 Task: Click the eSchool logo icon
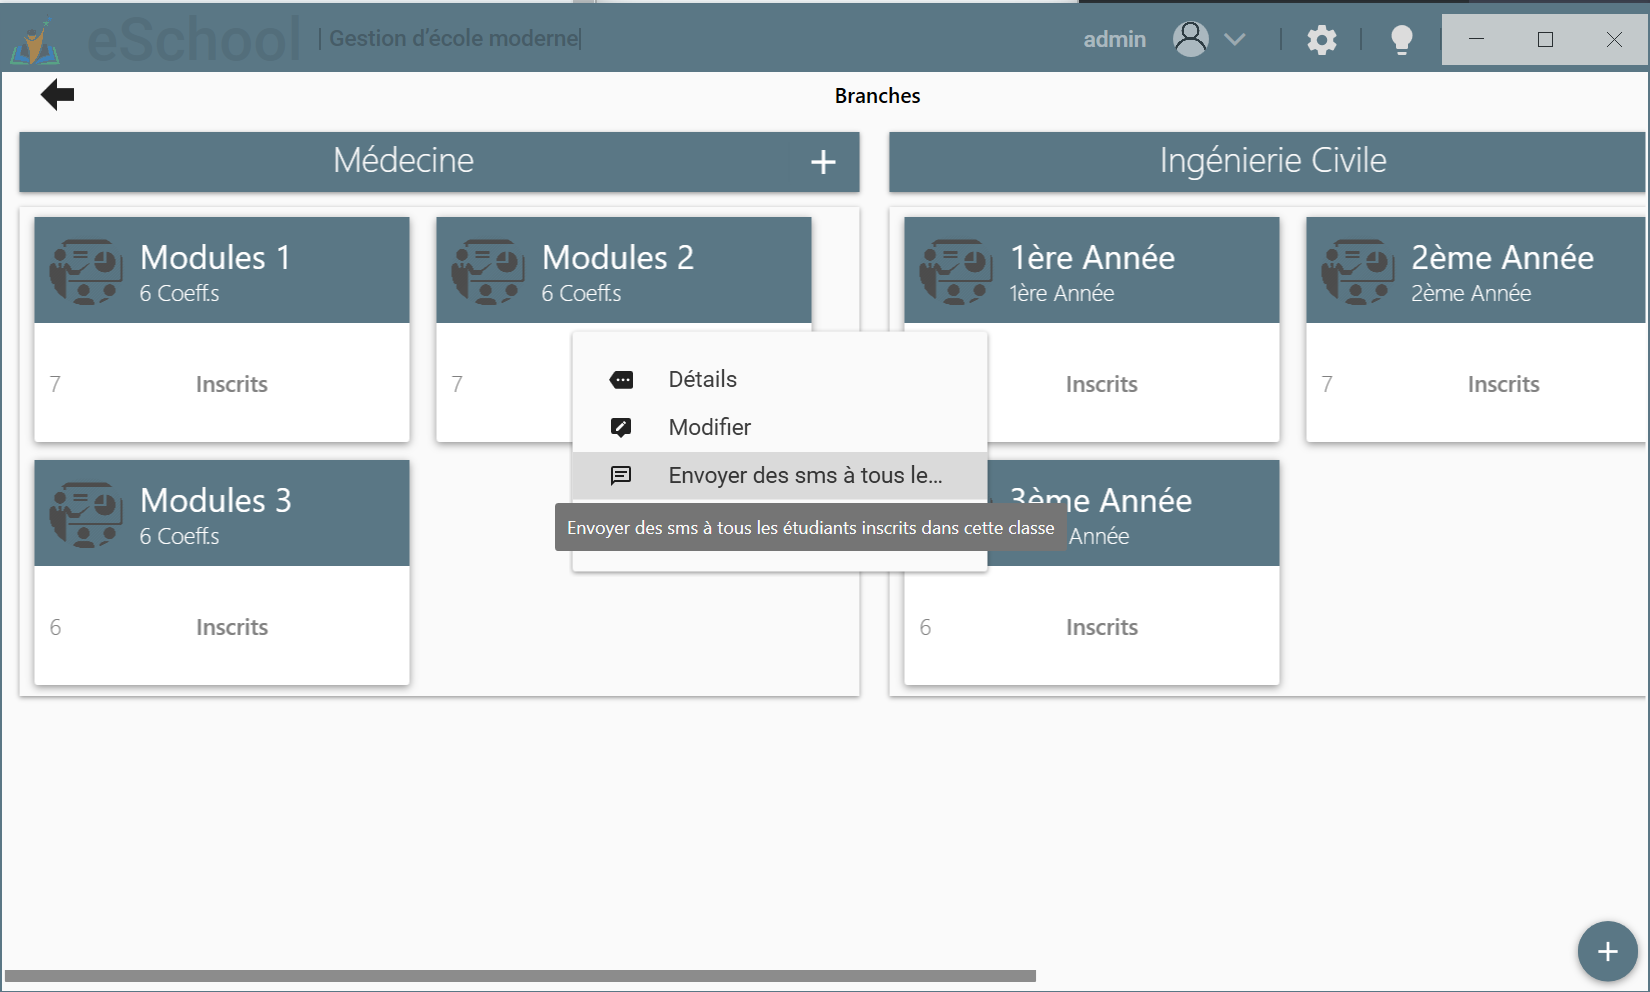(35, 41)
